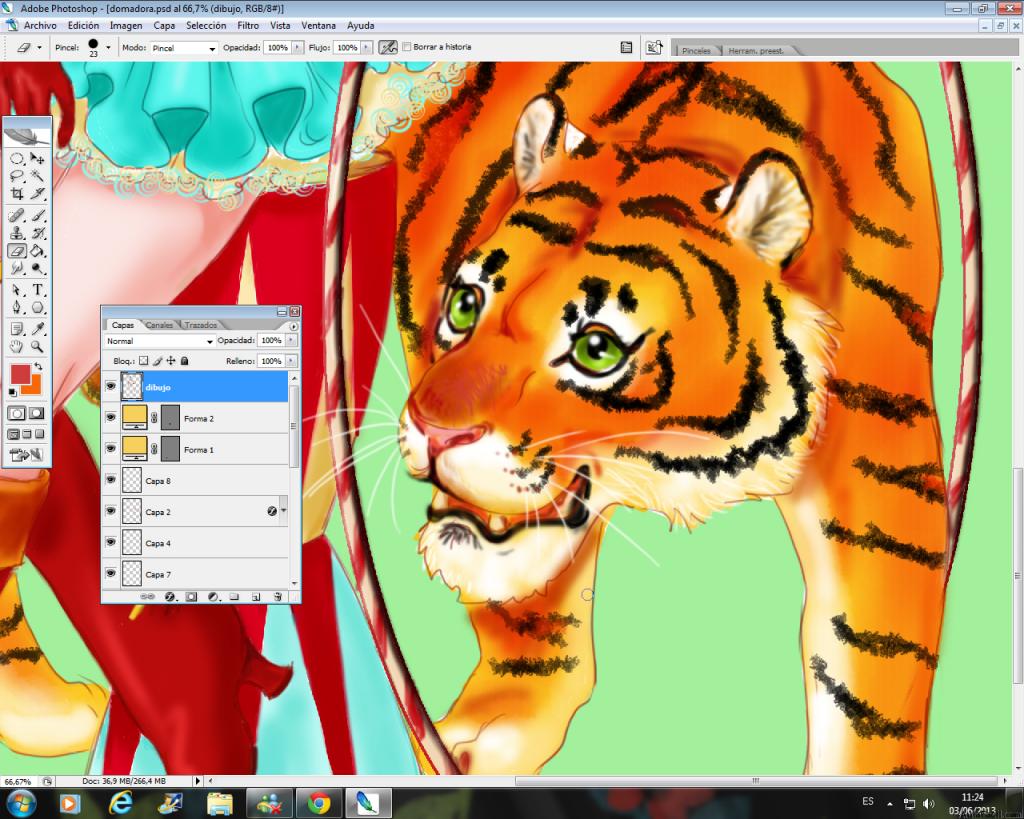Select the Hand tool
1024x819 pixels.
coord(17,346)
